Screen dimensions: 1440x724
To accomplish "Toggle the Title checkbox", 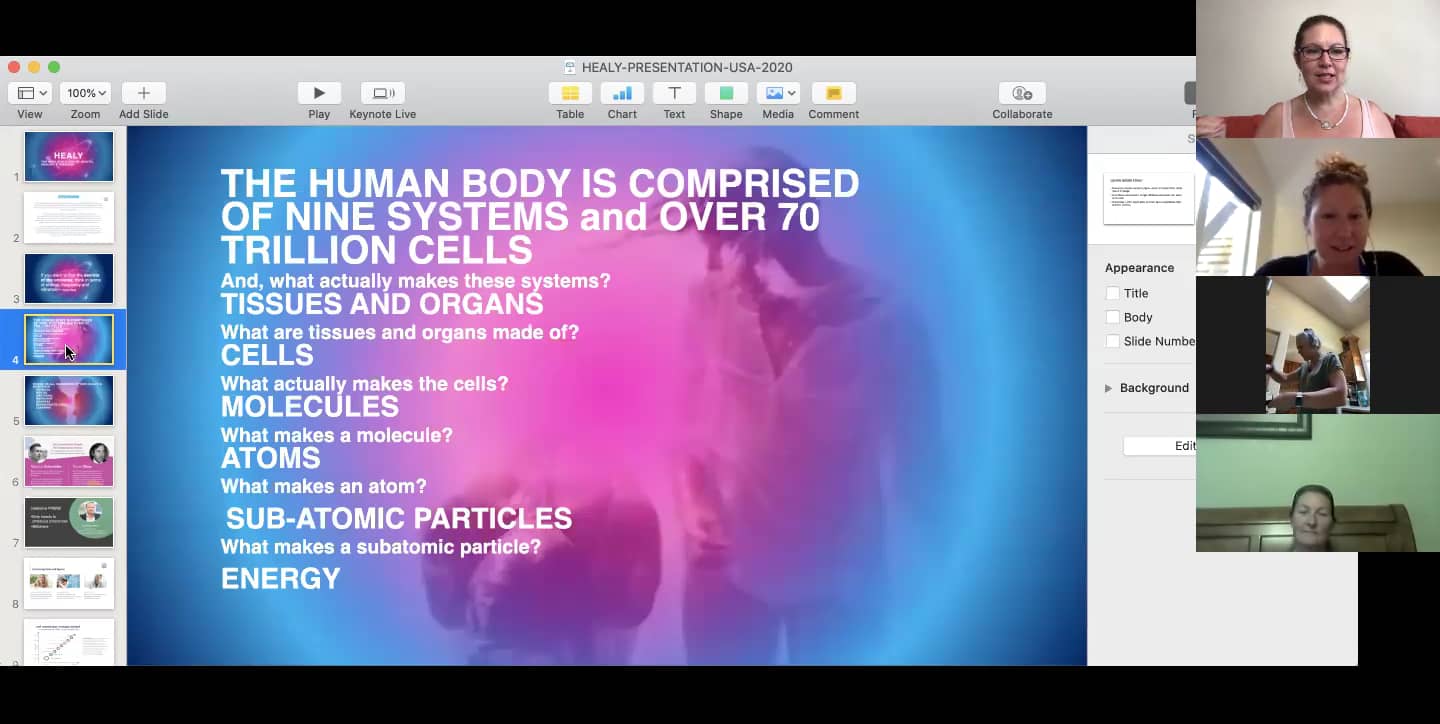I will click(1112, 293).
